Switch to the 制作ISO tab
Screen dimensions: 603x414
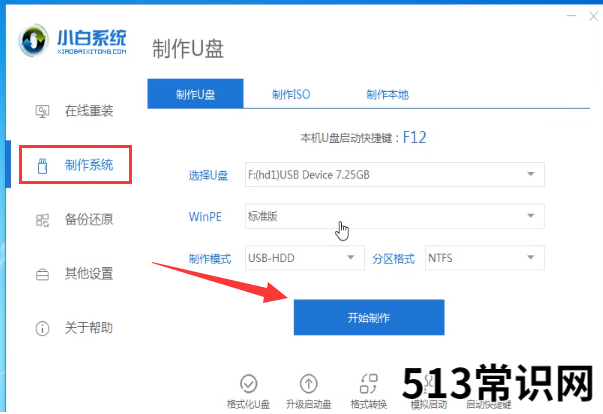pyautogui.click(x=291, y=94)
